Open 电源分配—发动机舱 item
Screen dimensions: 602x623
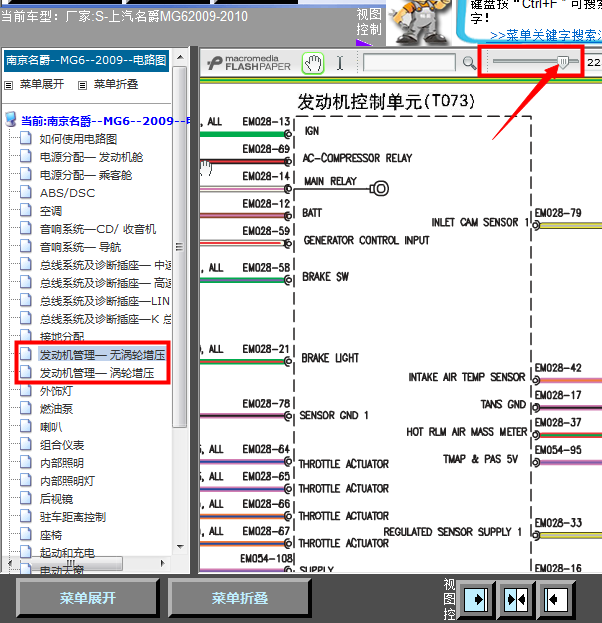click(x=91, y=157)
